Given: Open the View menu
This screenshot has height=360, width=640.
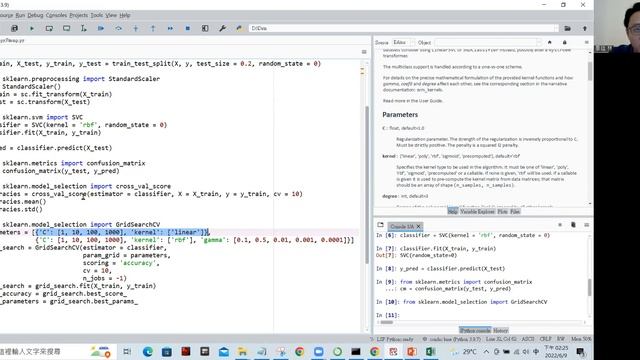Looking at the screenshot, I should coord(111,15).
